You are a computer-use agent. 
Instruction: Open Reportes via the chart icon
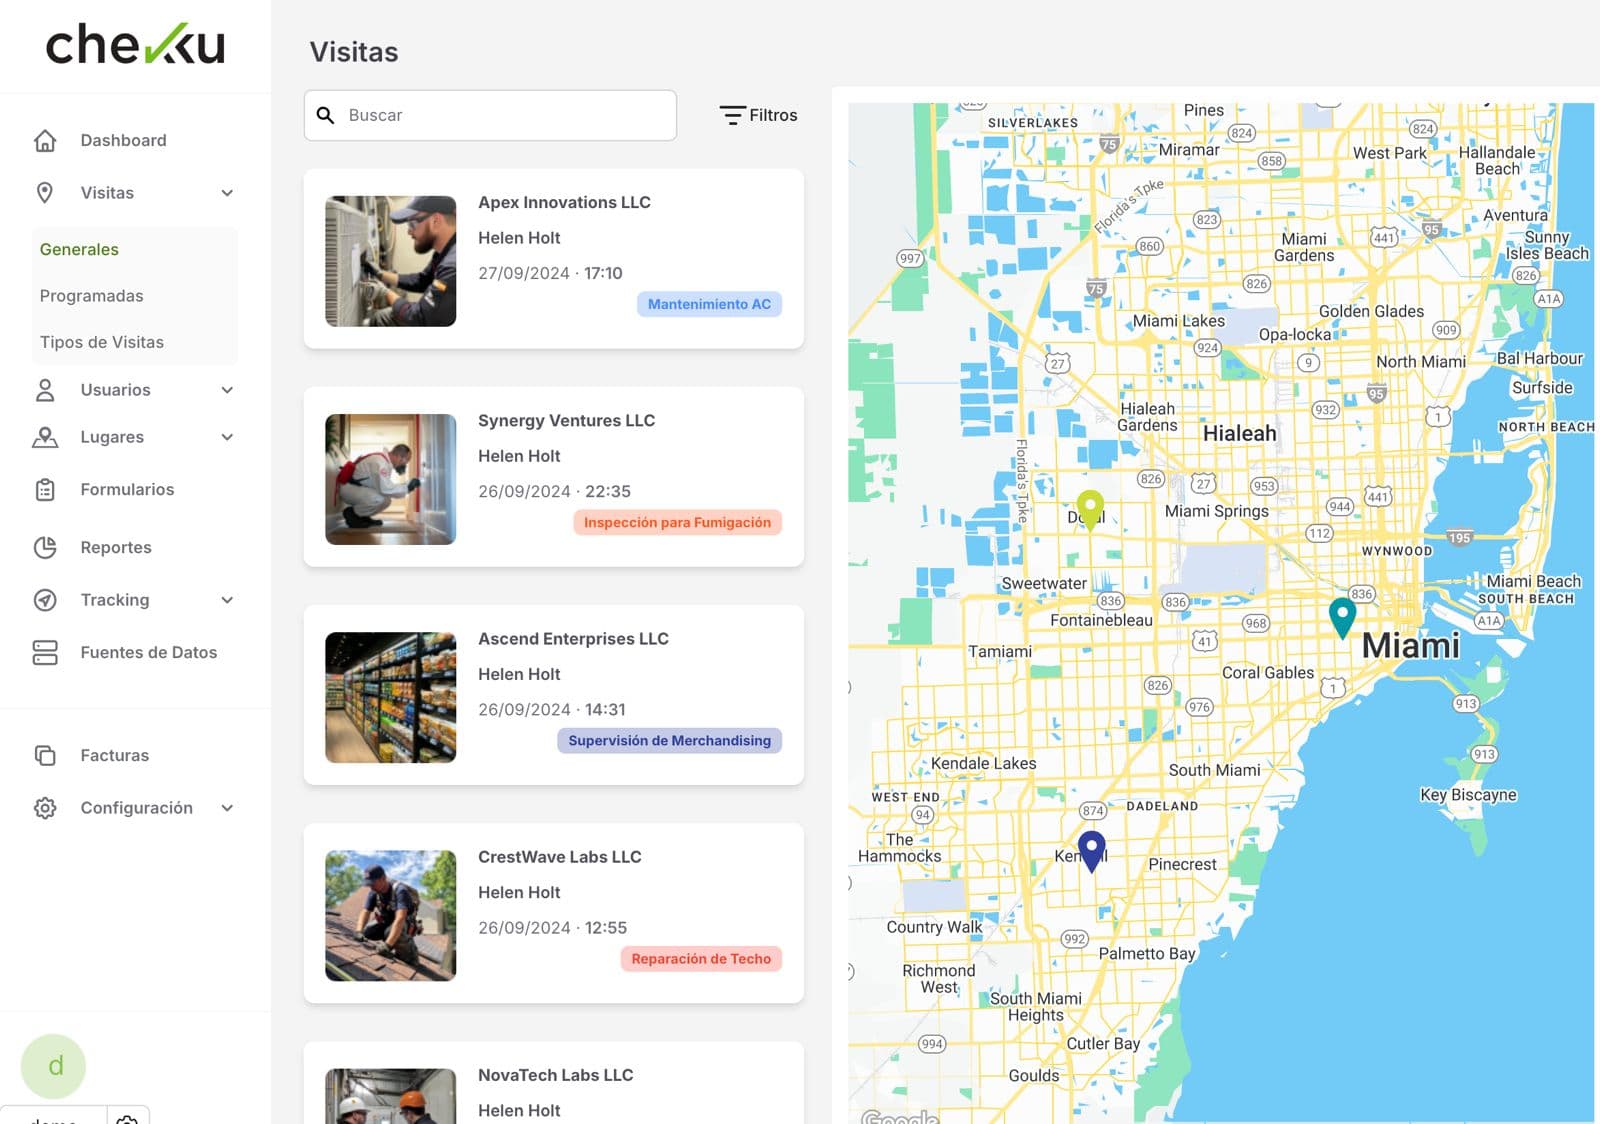pos(46,547)
